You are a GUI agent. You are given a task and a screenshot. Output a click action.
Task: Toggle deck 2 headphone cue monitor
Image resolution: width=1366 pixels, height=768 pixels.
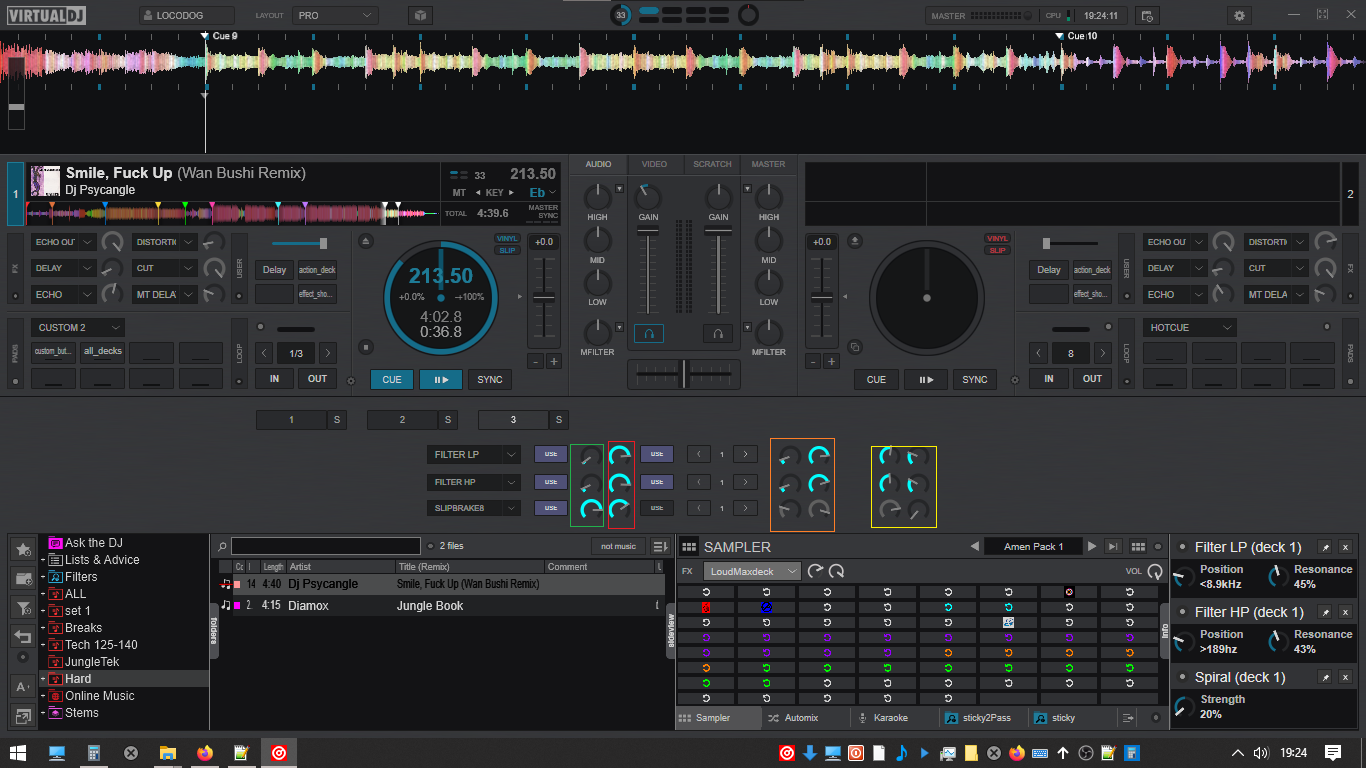[x=718, y=333]
